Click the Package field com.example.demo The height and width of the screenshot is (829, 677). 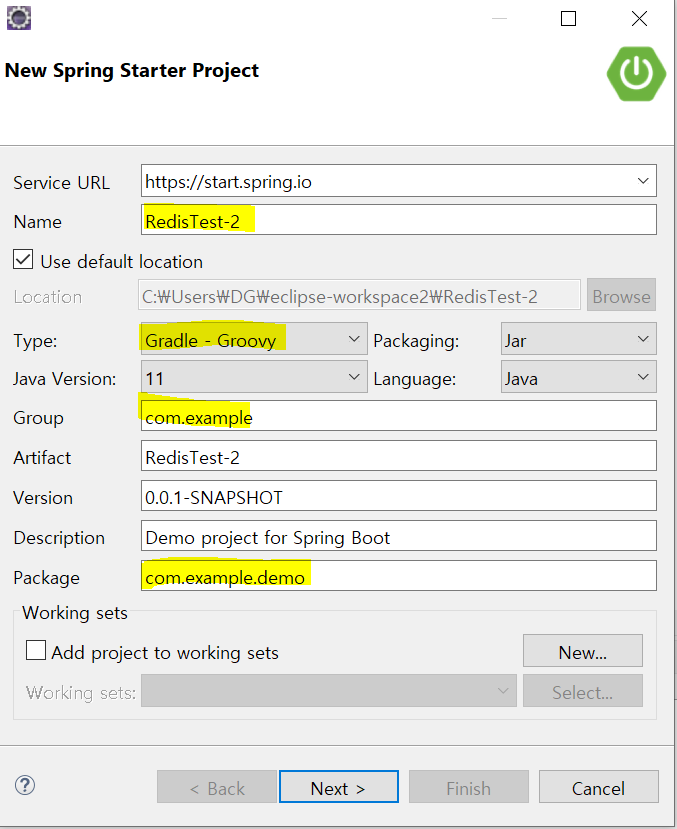[x=398, y=576]
